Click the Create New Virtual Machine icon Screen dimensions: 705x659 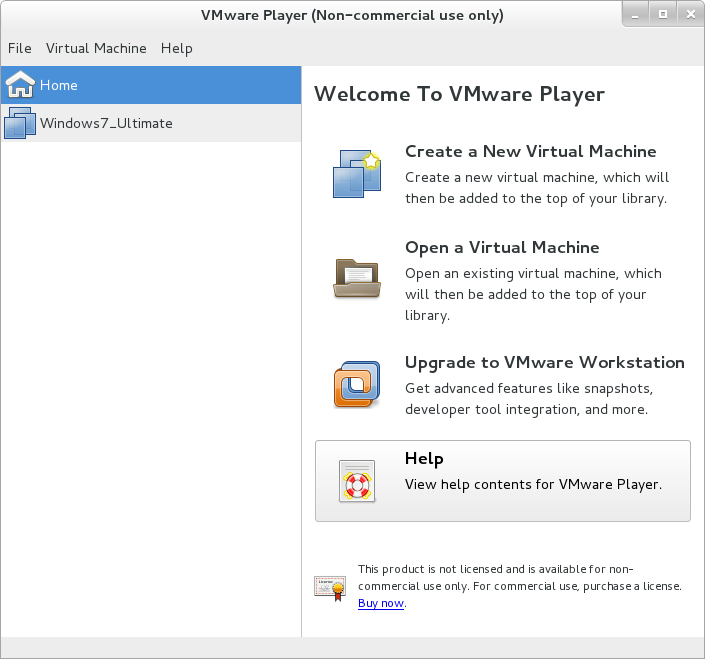coord(357,174)
